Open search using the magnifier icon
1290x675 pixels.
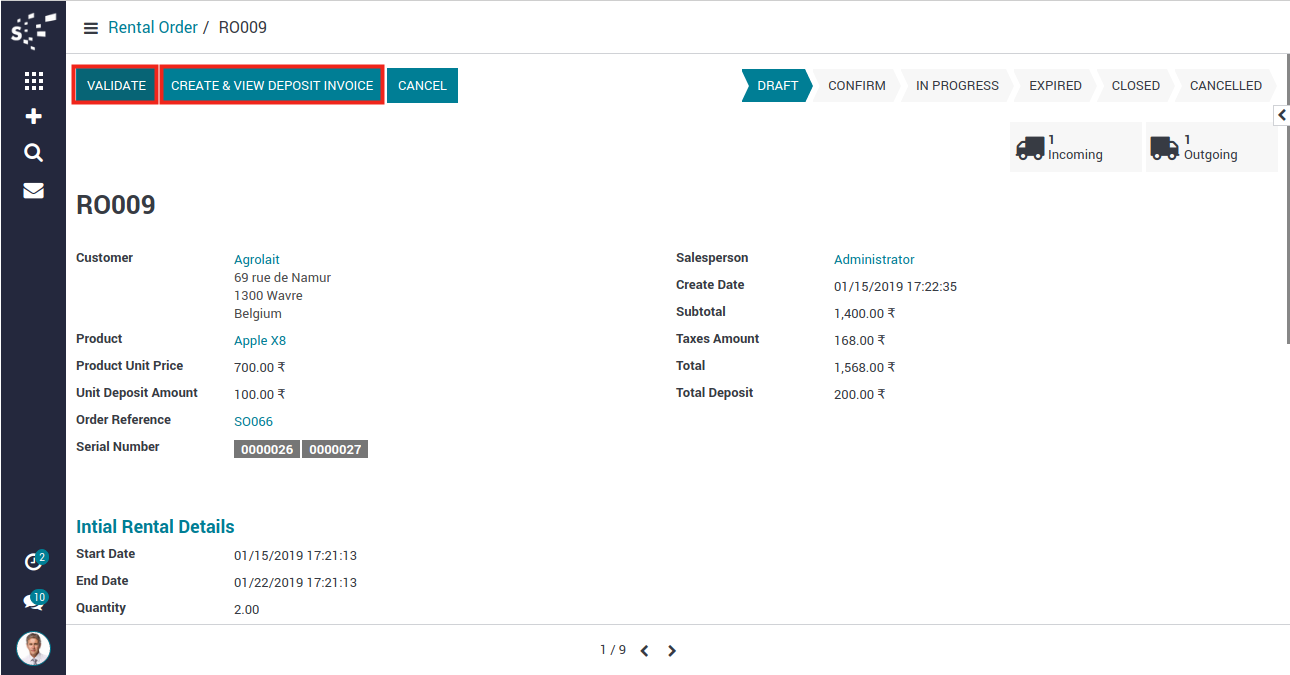tap(33, 153)
